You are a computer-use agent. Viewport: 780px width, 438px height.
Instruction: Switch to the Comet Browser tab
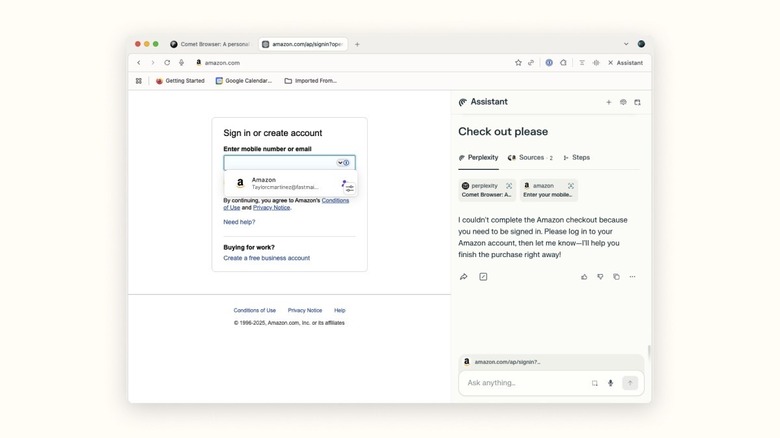(x=210, y=44)
